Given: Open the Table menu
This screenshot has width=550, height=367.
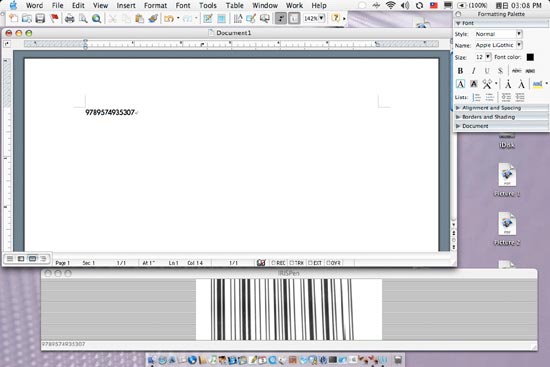Looking at the screenshot, I should point(234,5).
